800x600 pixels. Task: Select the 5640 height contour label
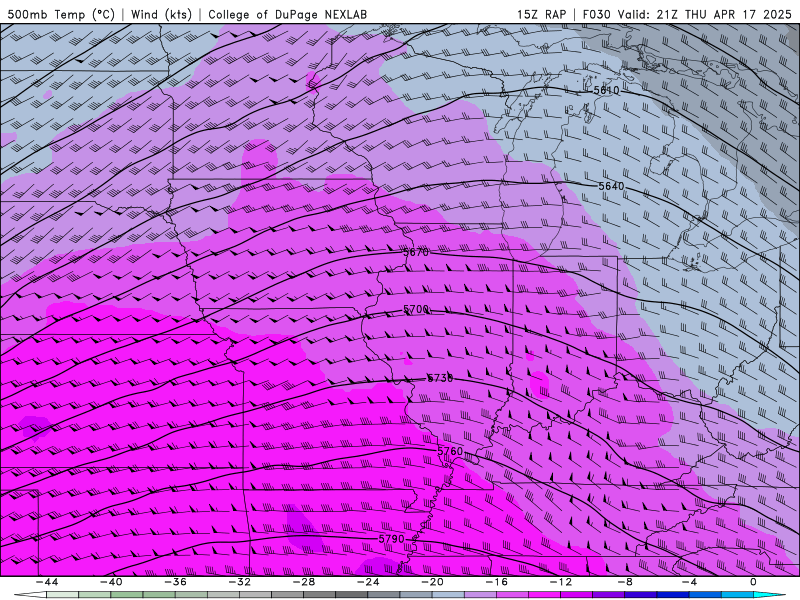(x=611, y=186)
